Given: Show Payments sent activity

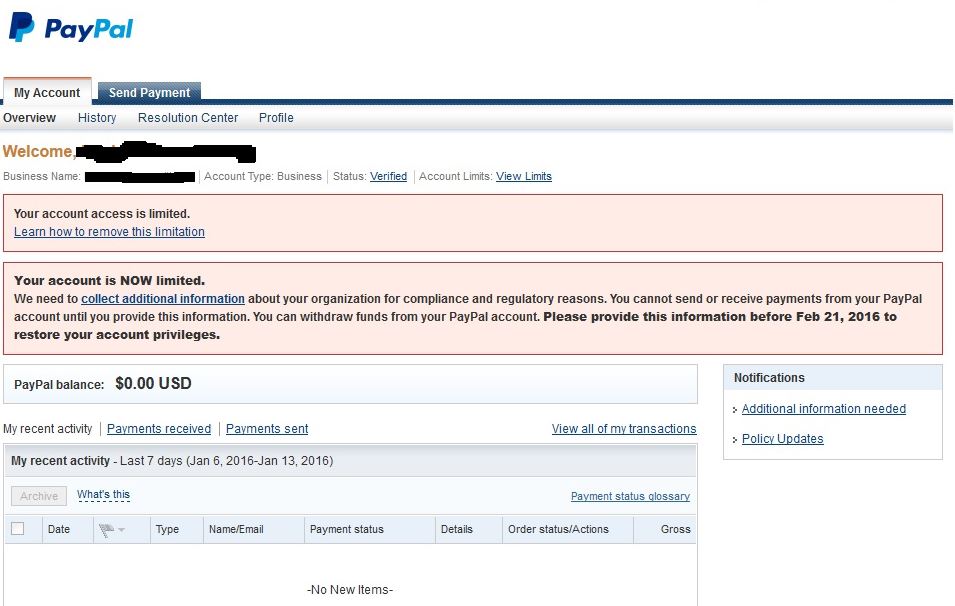Looking at the screenshot, I should coord(267,429).
